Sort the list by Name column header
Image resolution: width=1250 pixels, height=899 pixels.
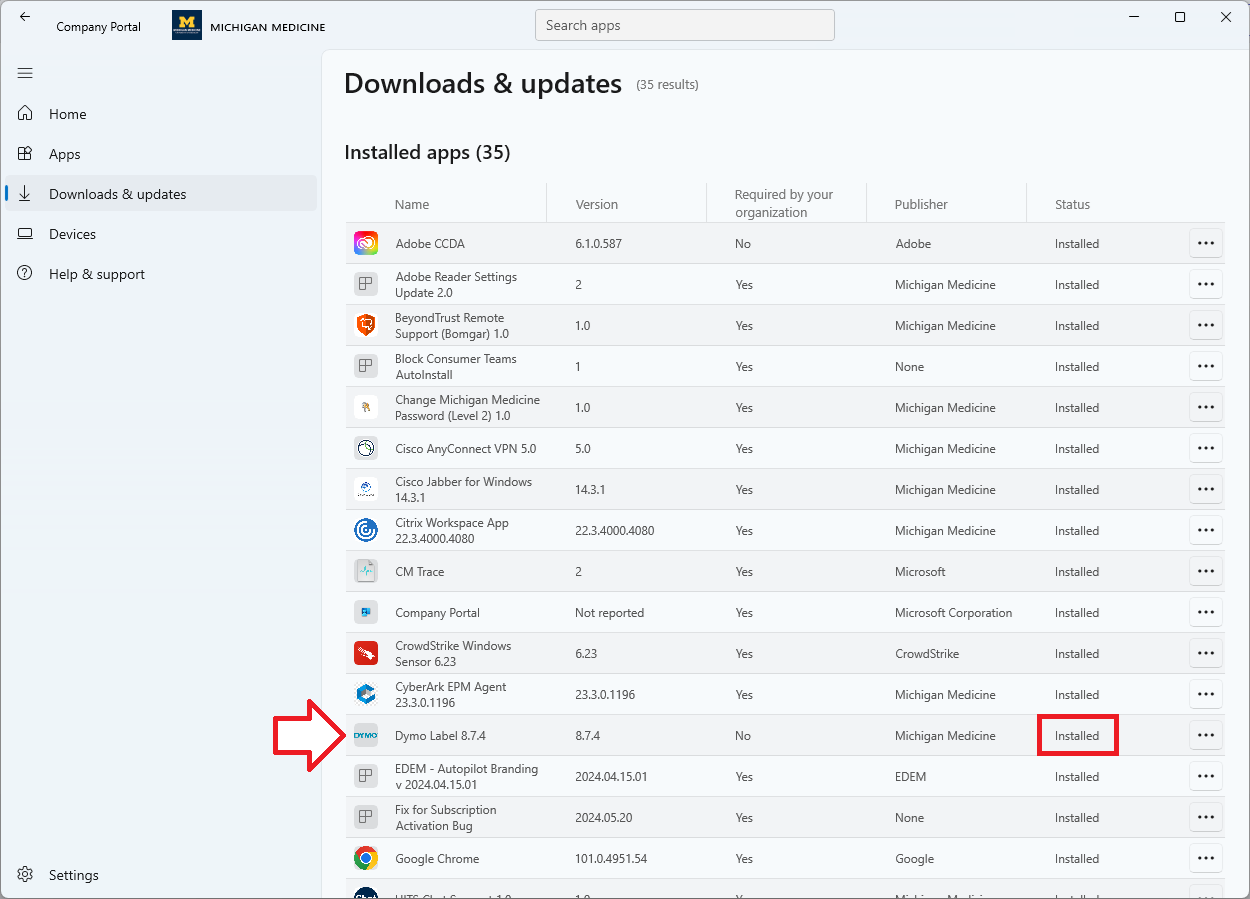pyautogui.click(x=412, y=204)
